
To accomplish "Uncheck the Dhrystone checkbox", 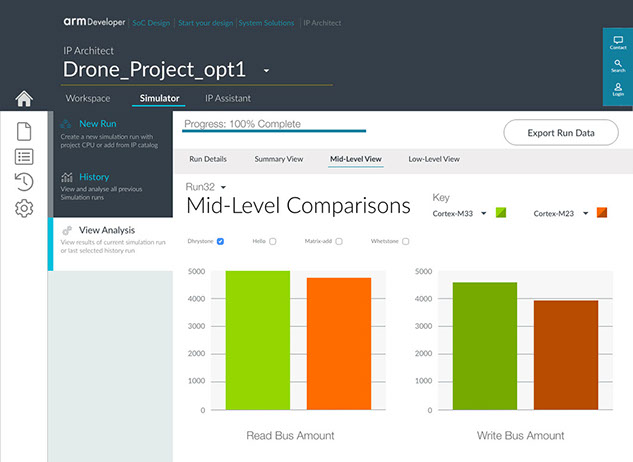I will pyautogui.click(x=220, y=241).
